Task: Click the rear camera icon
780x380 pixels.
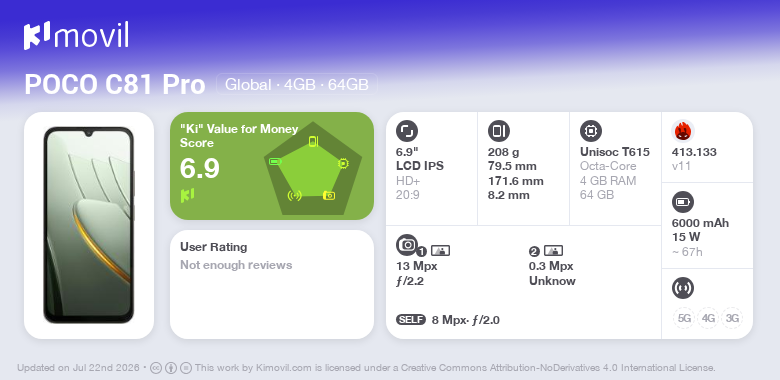Action: click(407, 244)
